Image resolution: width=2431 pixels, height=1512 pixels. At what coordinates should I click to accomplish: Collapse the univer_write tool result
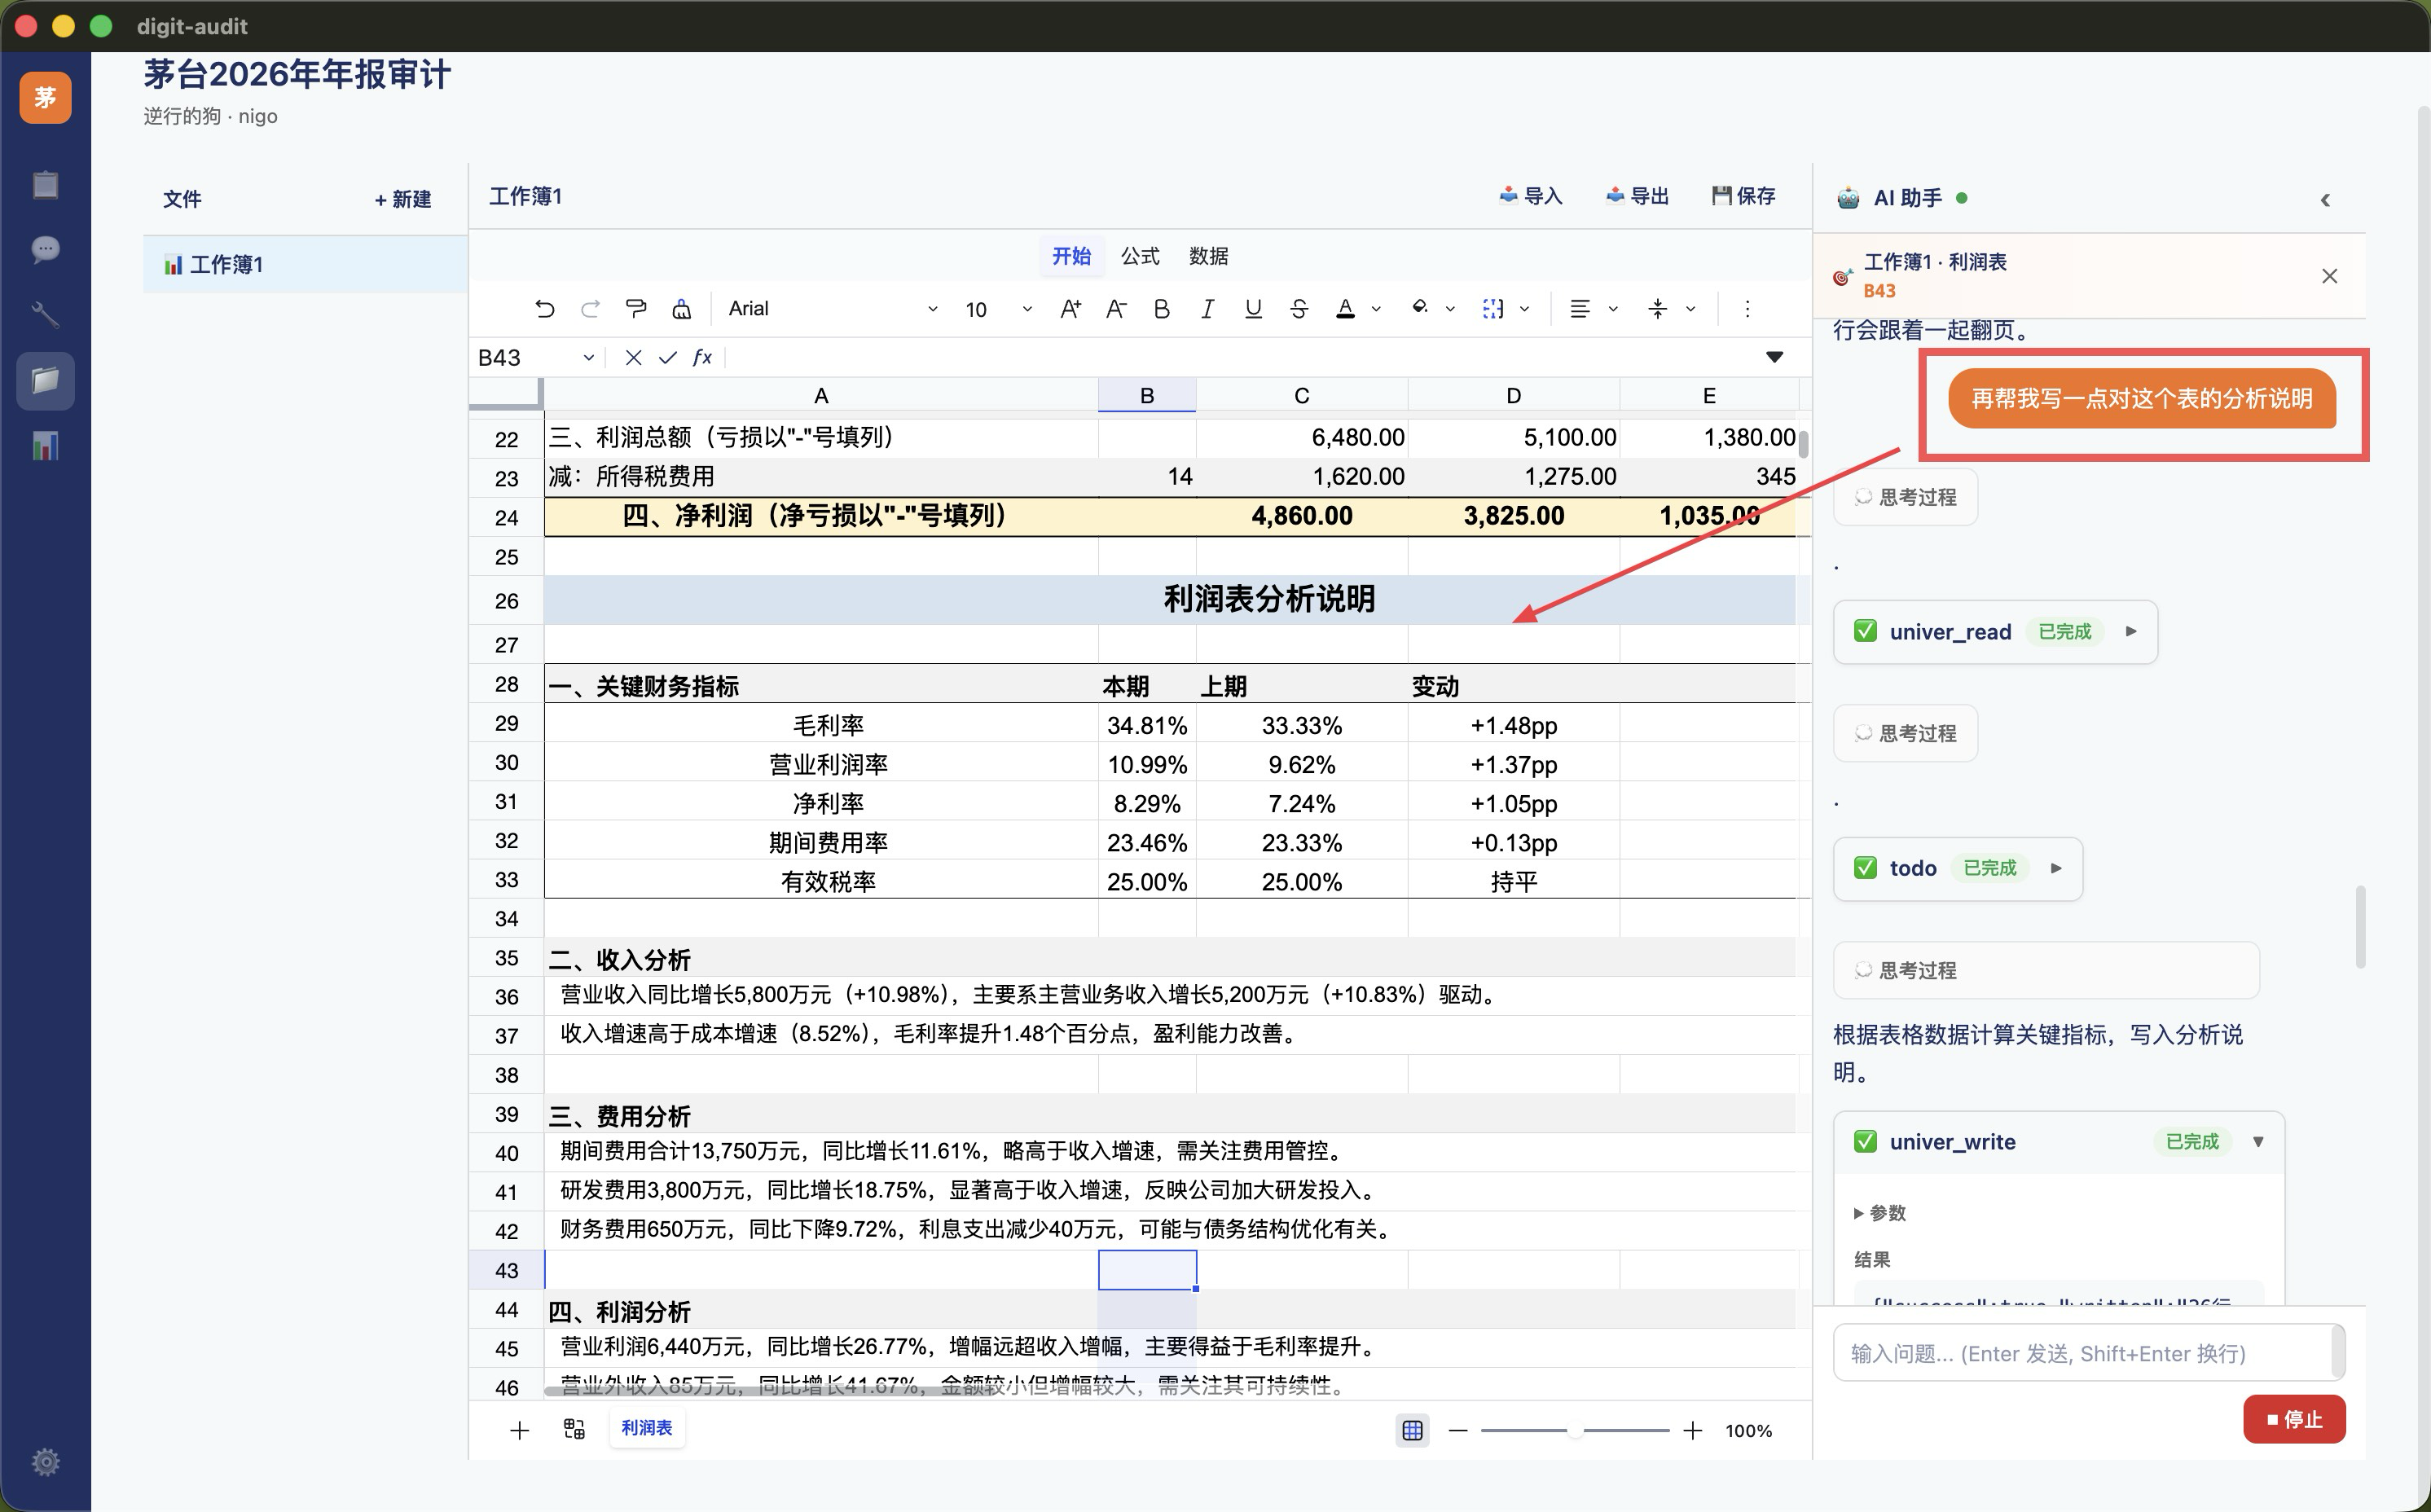[x=2258, y=1142]
